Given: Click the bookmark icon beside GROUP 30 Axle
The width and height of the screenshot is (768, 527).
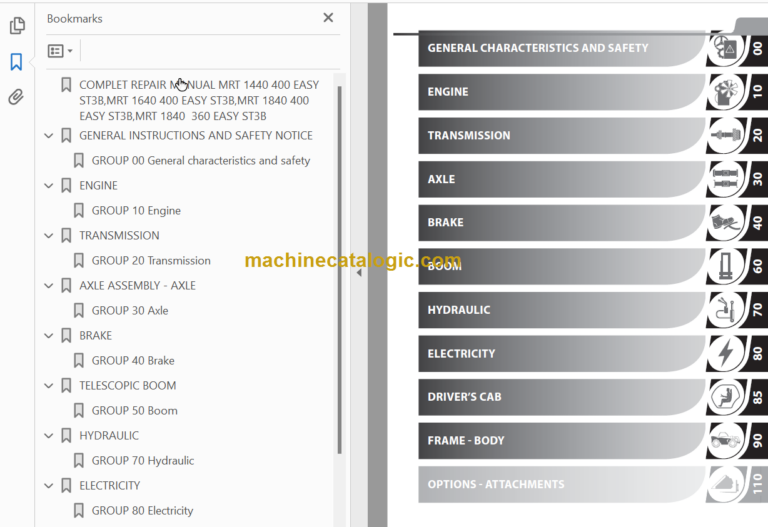Looking at the screenshot, I should point(78,311).
